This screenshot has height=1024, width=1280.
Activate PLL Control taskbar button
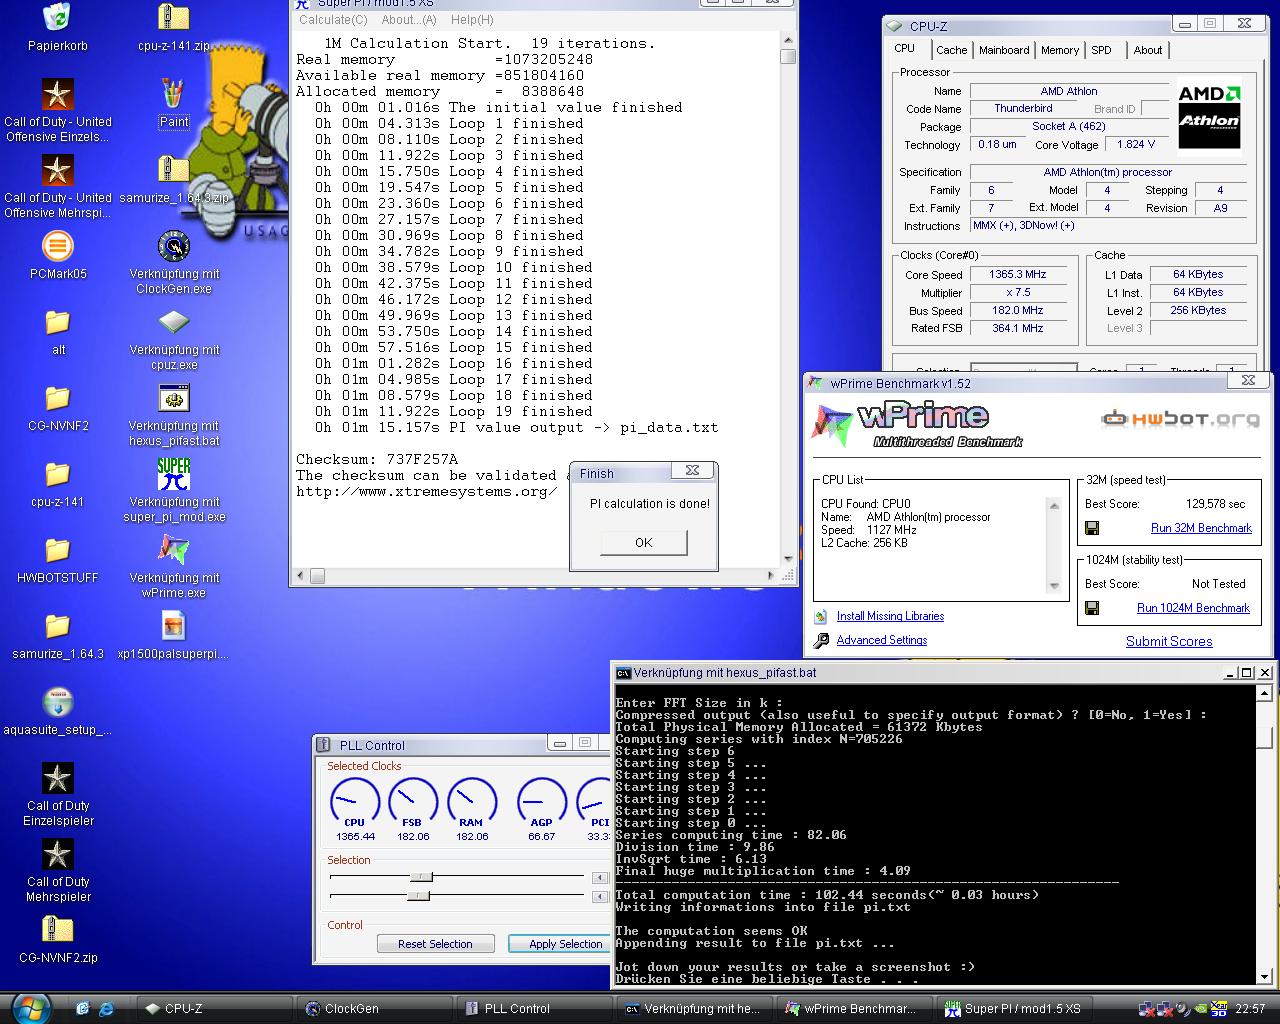pyautogui.click(x=534, y=1009)
